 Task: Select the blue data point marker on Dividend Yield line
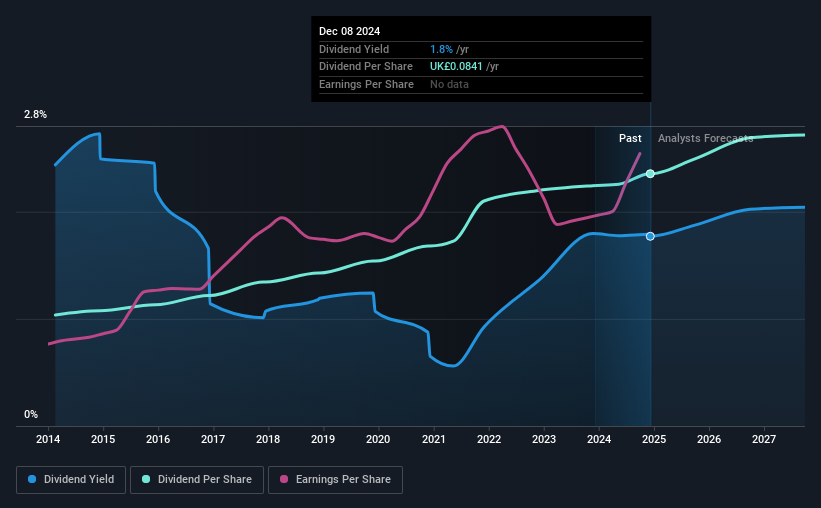pyautogui.click(x=650, y=236)
